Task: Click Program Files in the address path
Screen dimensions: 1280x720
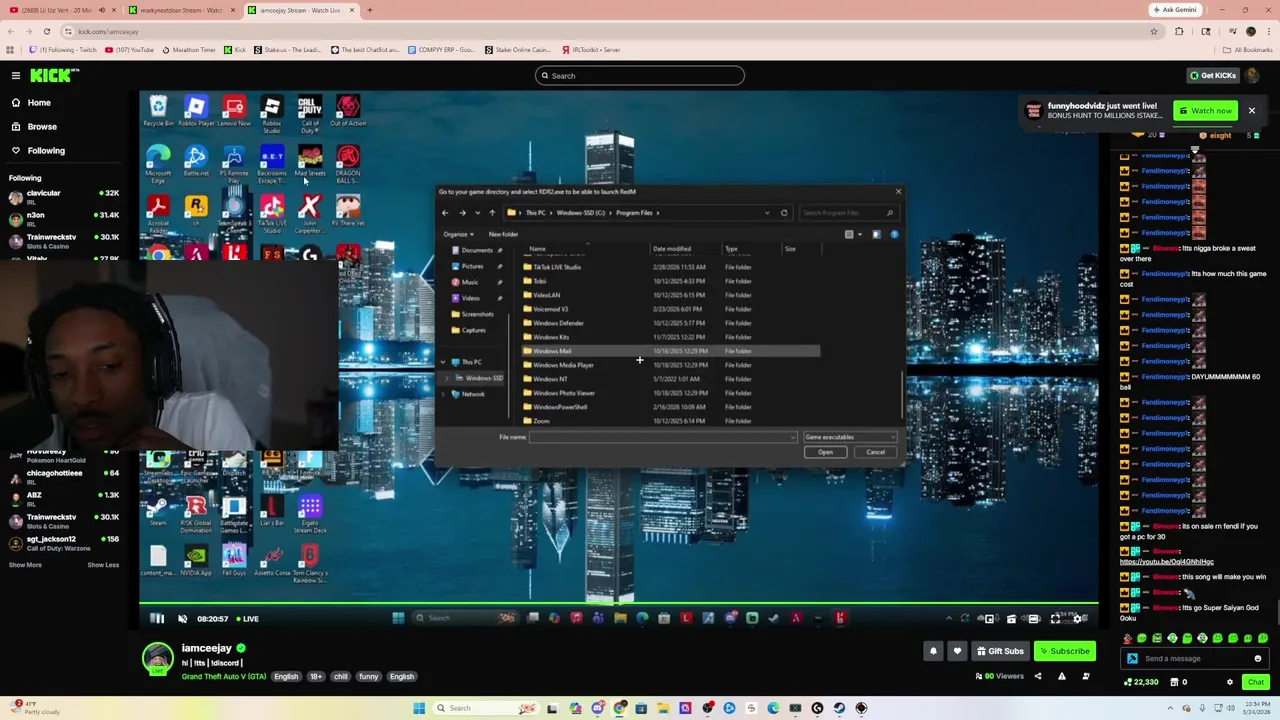Action: 635,213
